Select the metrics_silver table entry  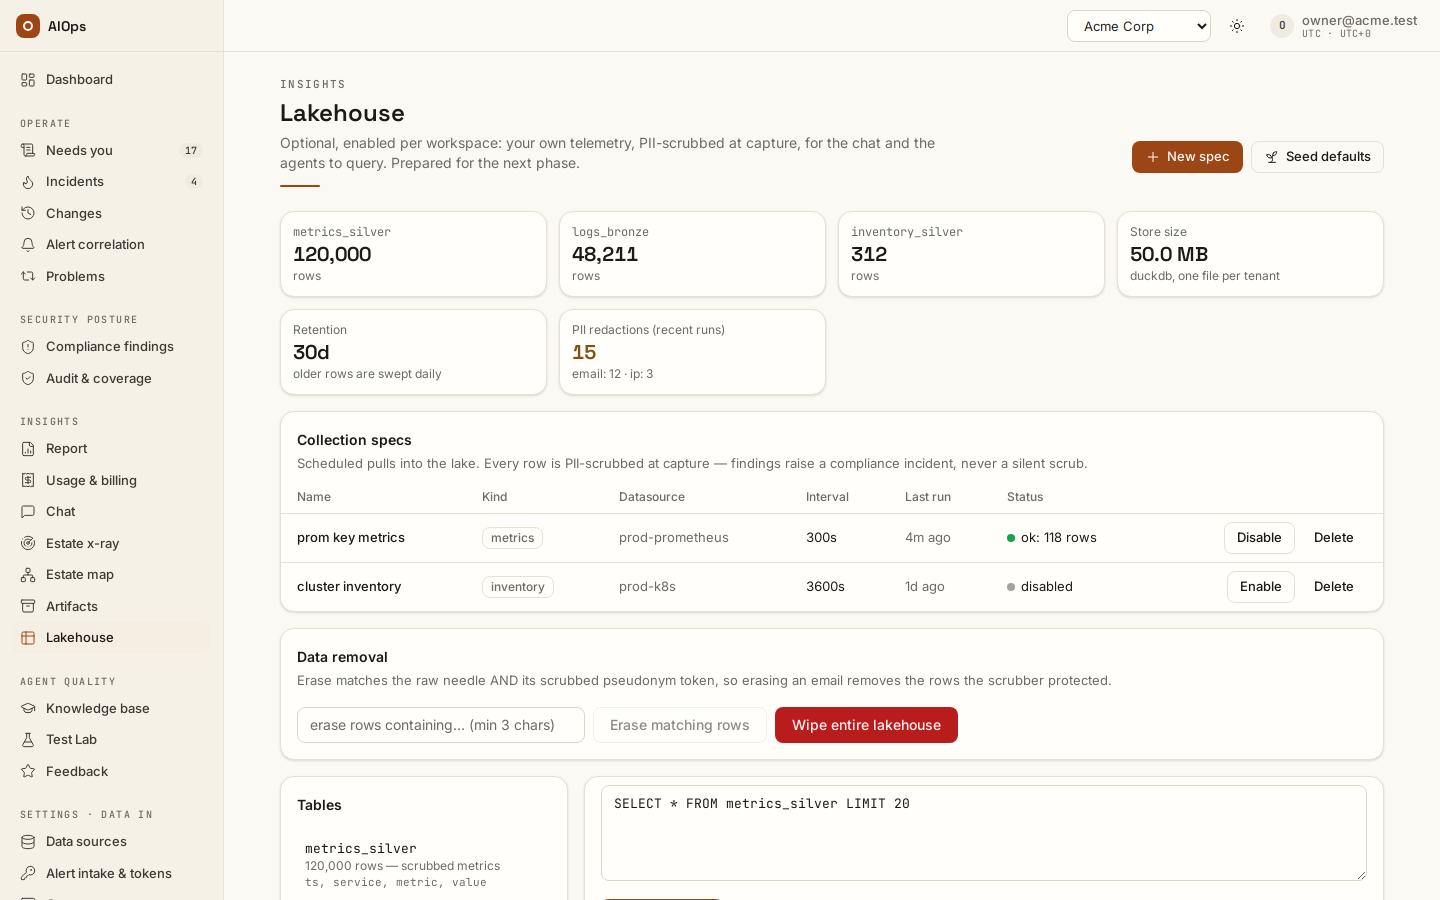(424, 865)
